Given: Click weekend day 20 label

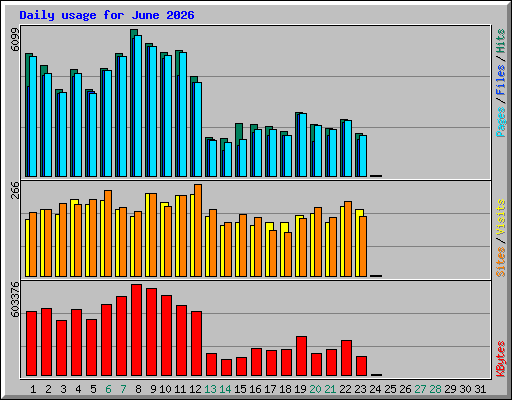Looking at the screenshot, I should [315, 389].
